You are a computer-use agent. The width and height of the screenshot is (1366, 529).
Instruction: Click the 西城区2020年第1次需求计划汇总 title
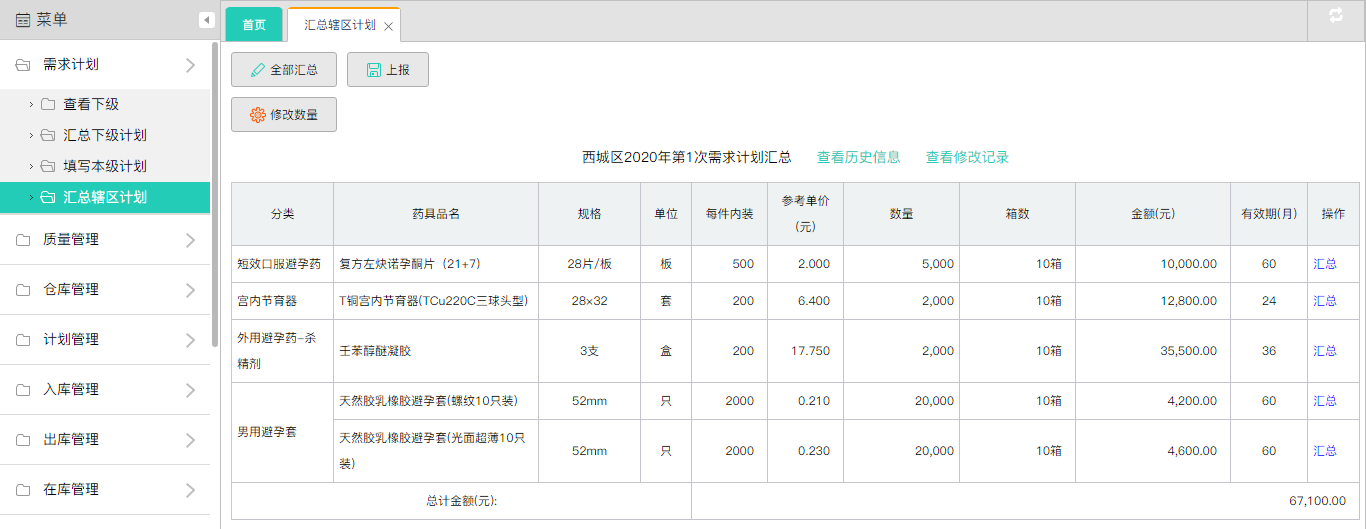(687, 157)
